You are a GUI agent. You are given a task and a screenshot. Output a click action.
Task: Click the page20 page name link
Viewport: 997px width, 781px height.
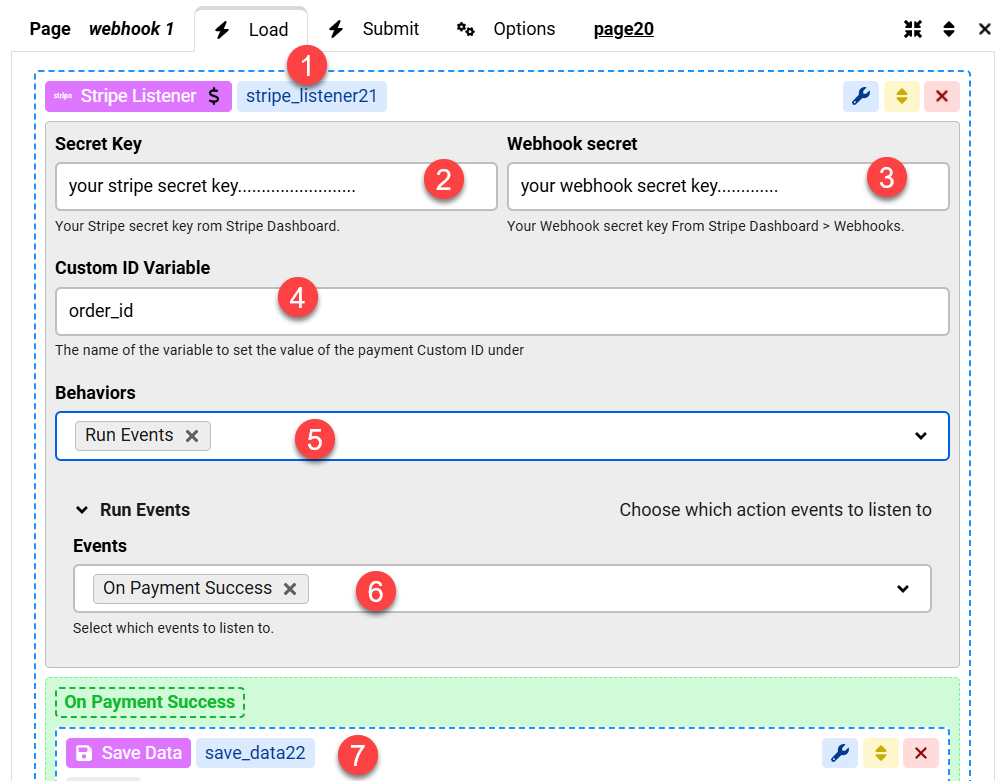coord(623,29)
